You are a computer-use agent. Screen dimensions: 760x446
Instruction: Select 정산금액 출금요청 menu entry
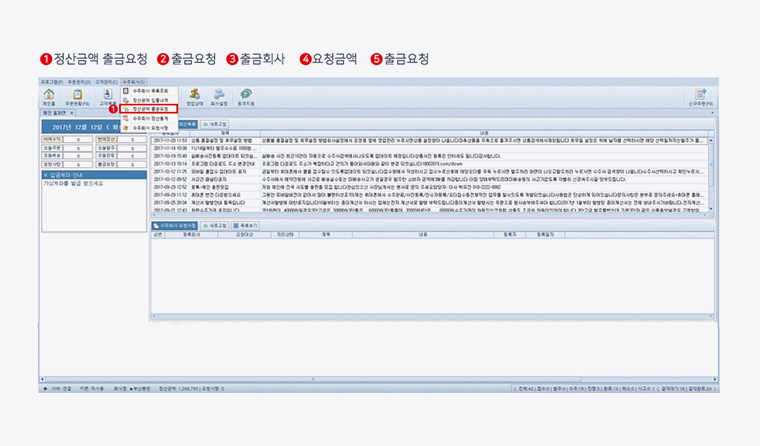click(x=151, y=108)
